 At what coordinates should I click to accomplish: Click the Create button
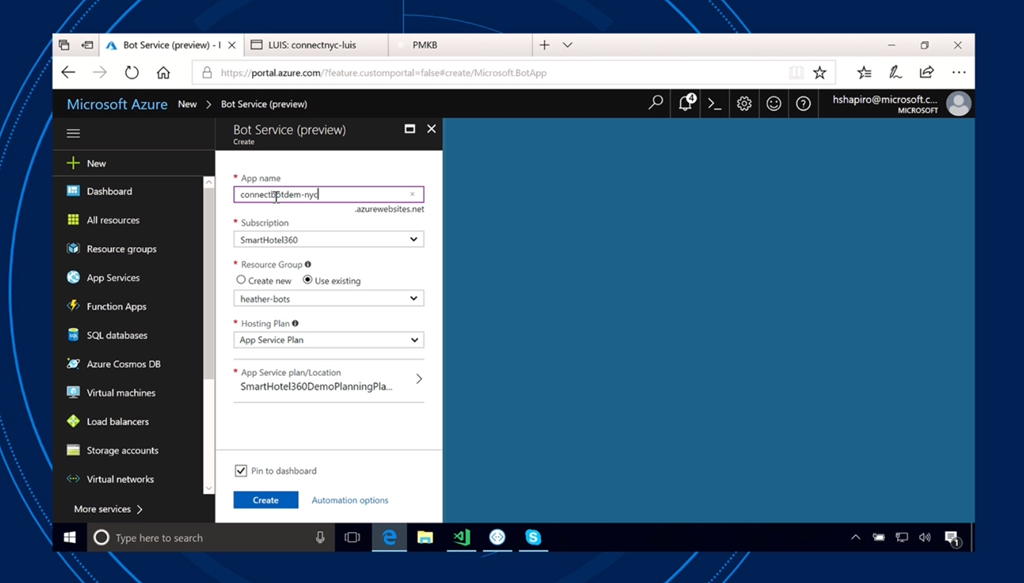click(265, 500)
